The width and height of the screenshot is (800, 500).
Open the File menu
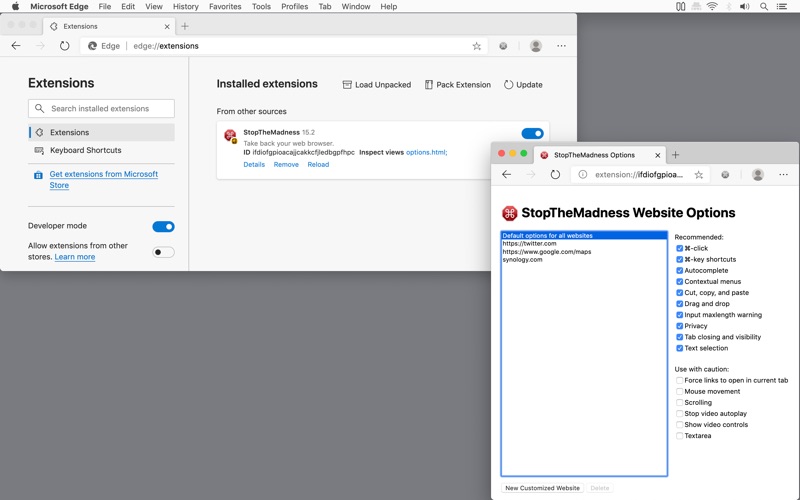105,7
